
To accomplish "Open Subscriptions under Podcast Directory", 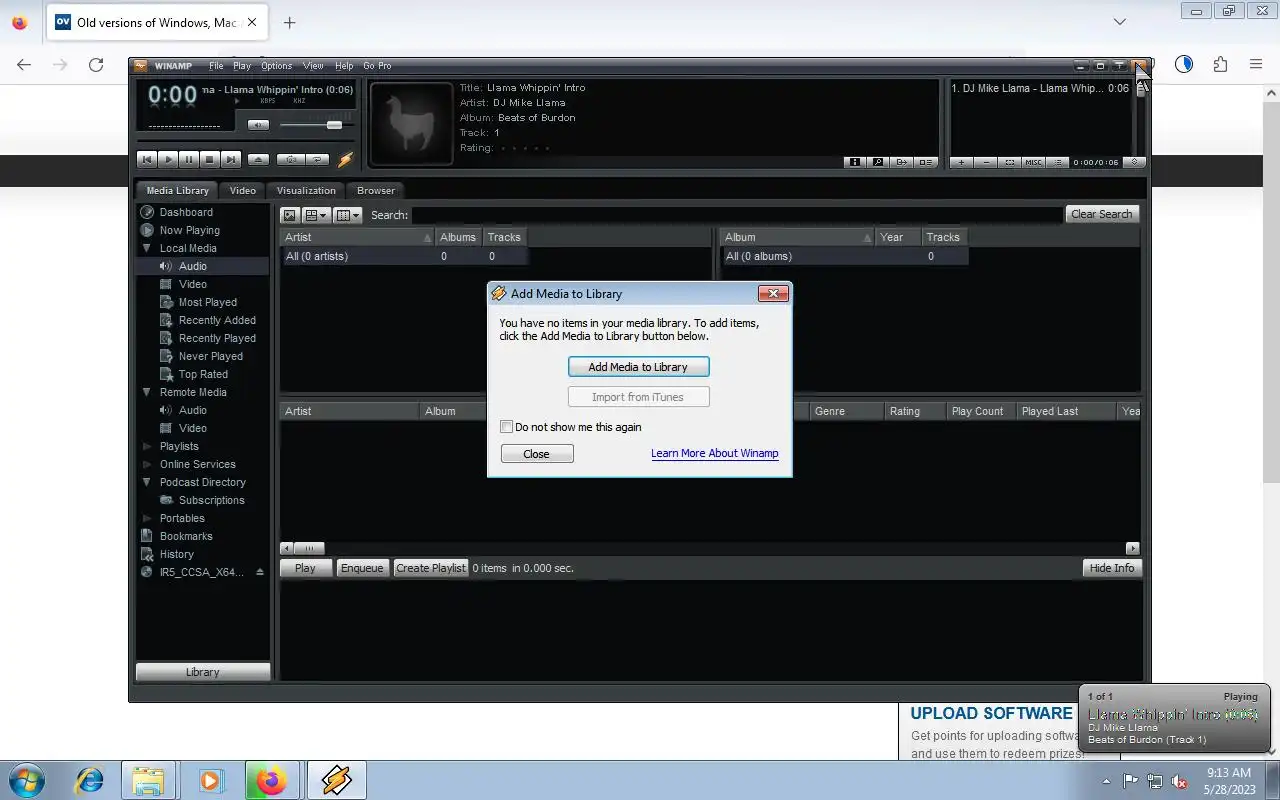I will pyautogui.click(x=211, y=500).
